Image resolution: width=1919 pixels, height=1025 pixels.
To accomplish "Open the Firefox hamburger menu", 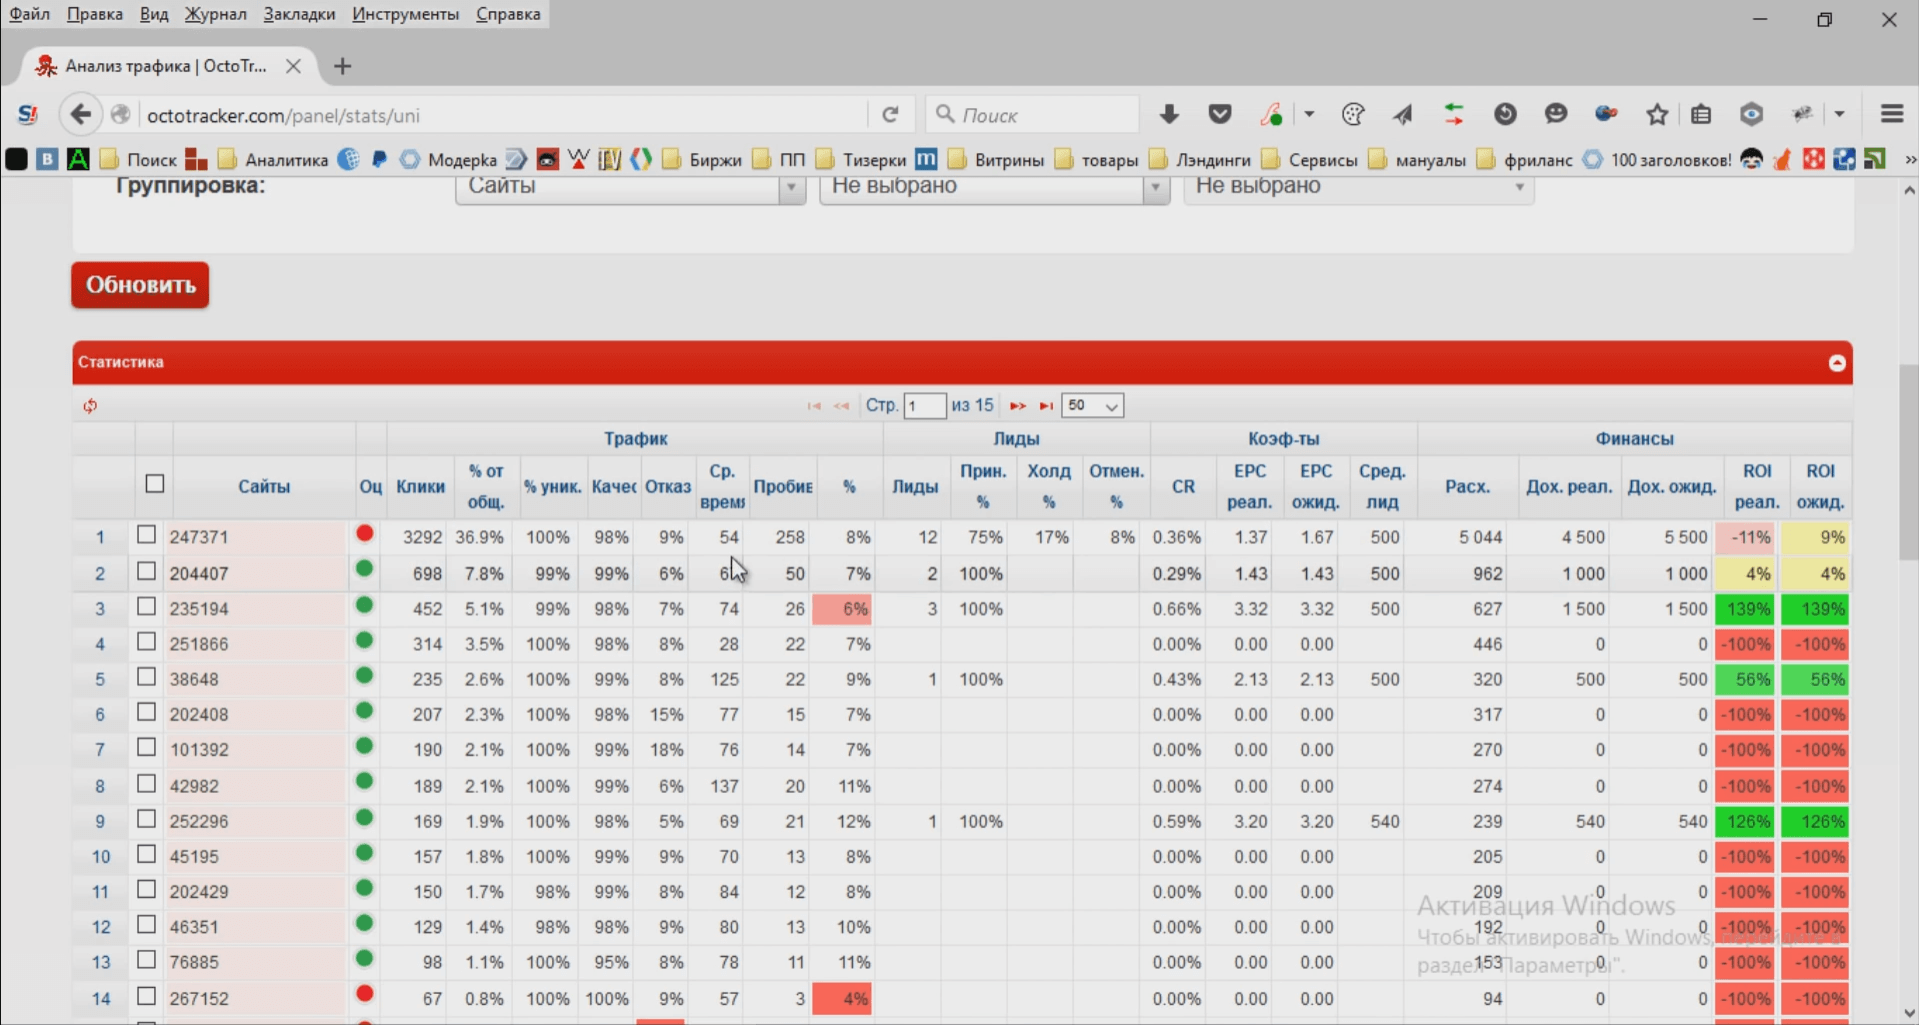I will [x=1892, y=114].
